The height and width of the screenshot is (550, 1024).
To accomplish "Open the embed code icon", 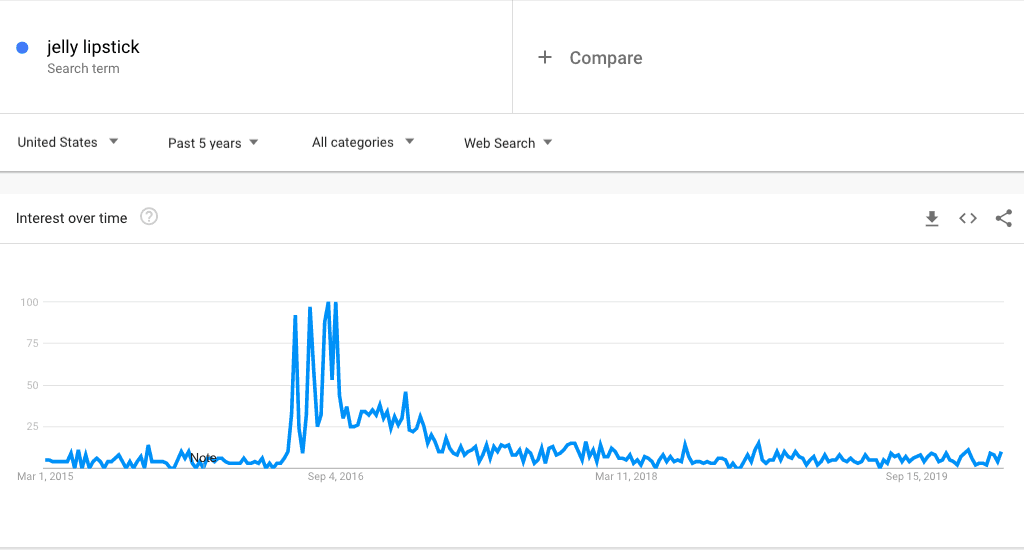I will point(968,218).
